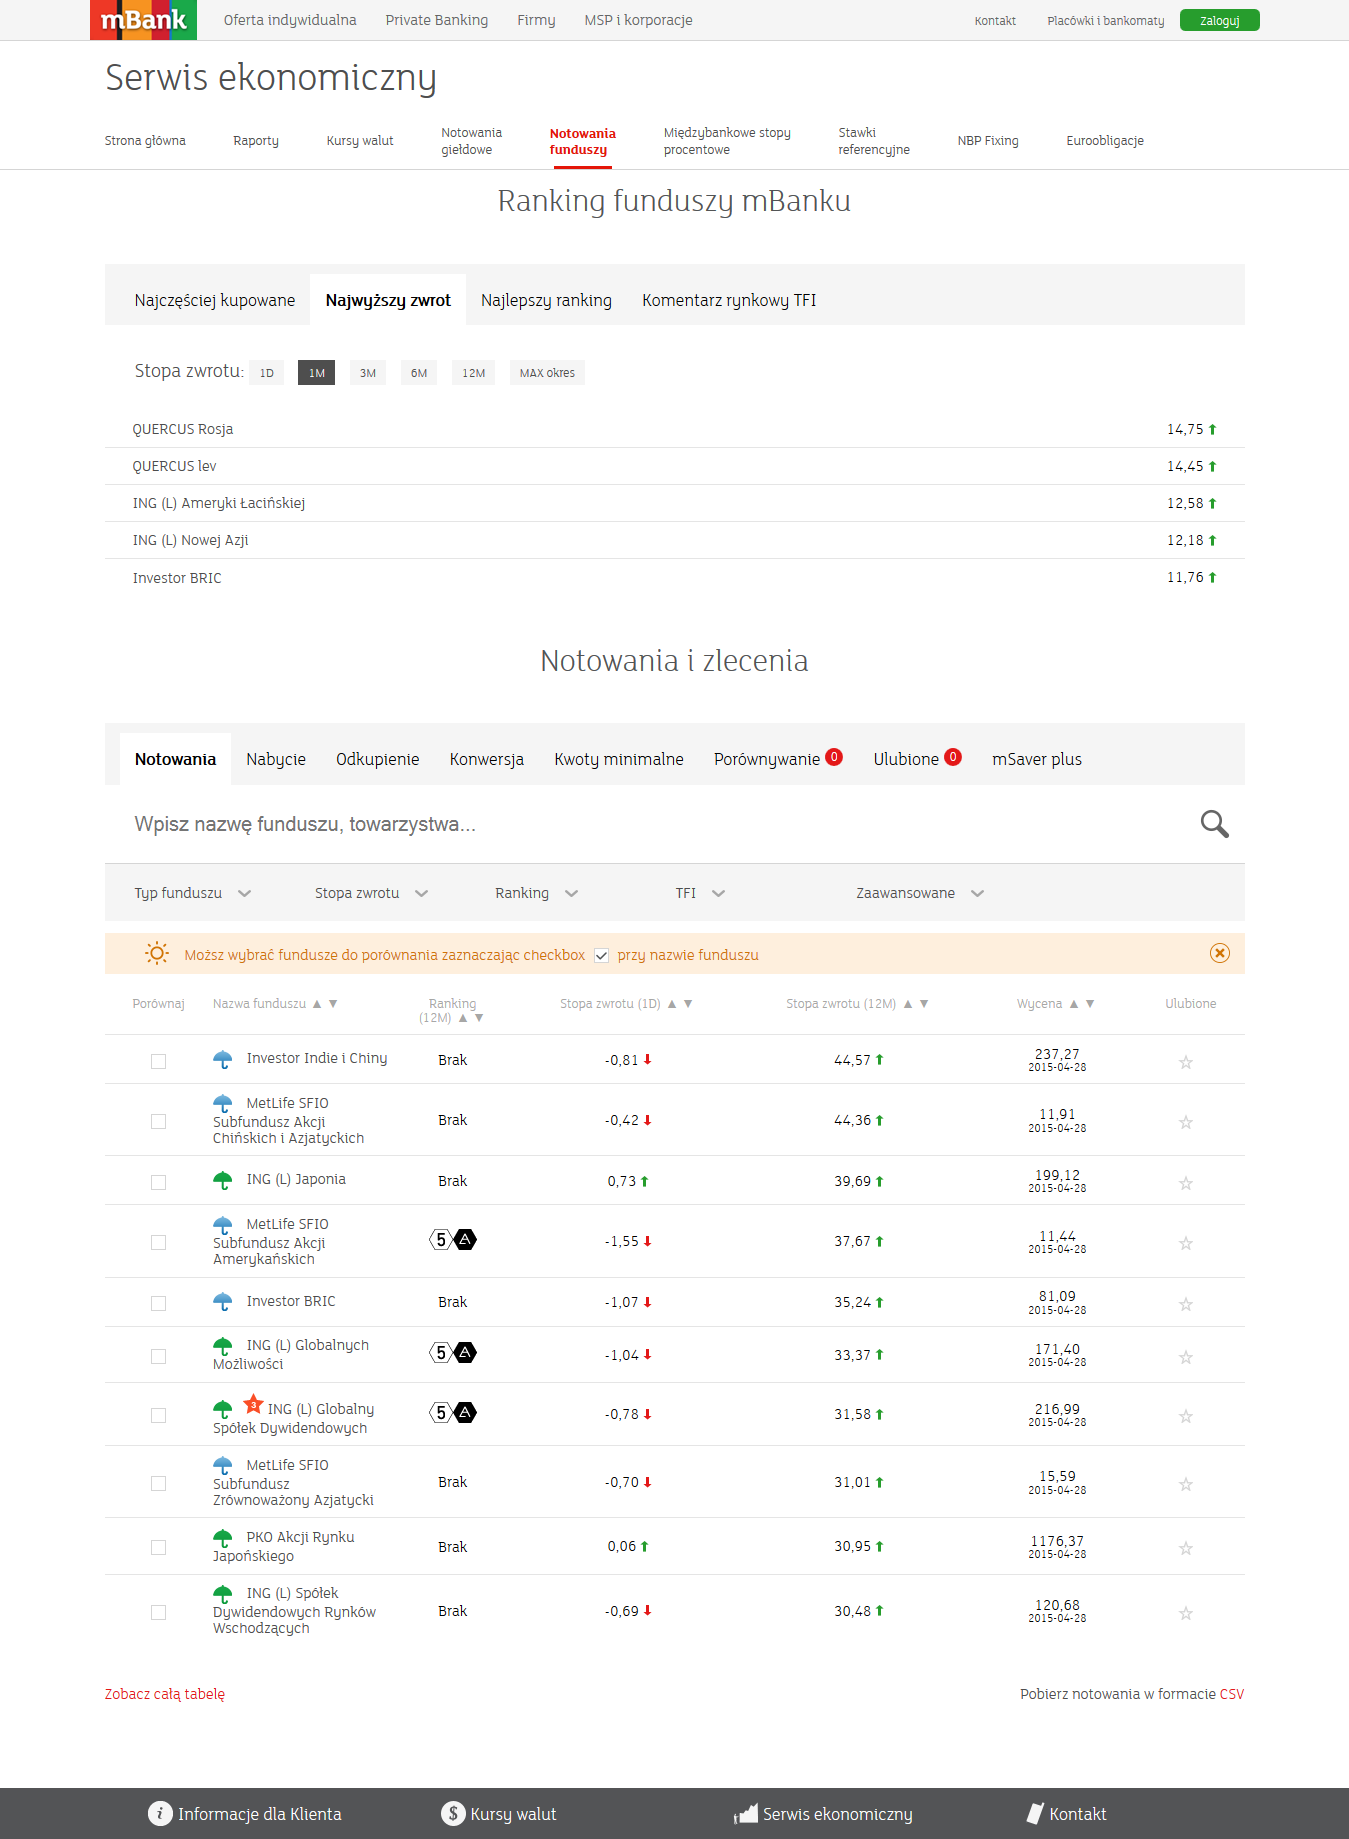The width and height of the screenshot is (1349, 1839).
Task: Expand TFI filter dropdown
Action: tap(700, 893)
